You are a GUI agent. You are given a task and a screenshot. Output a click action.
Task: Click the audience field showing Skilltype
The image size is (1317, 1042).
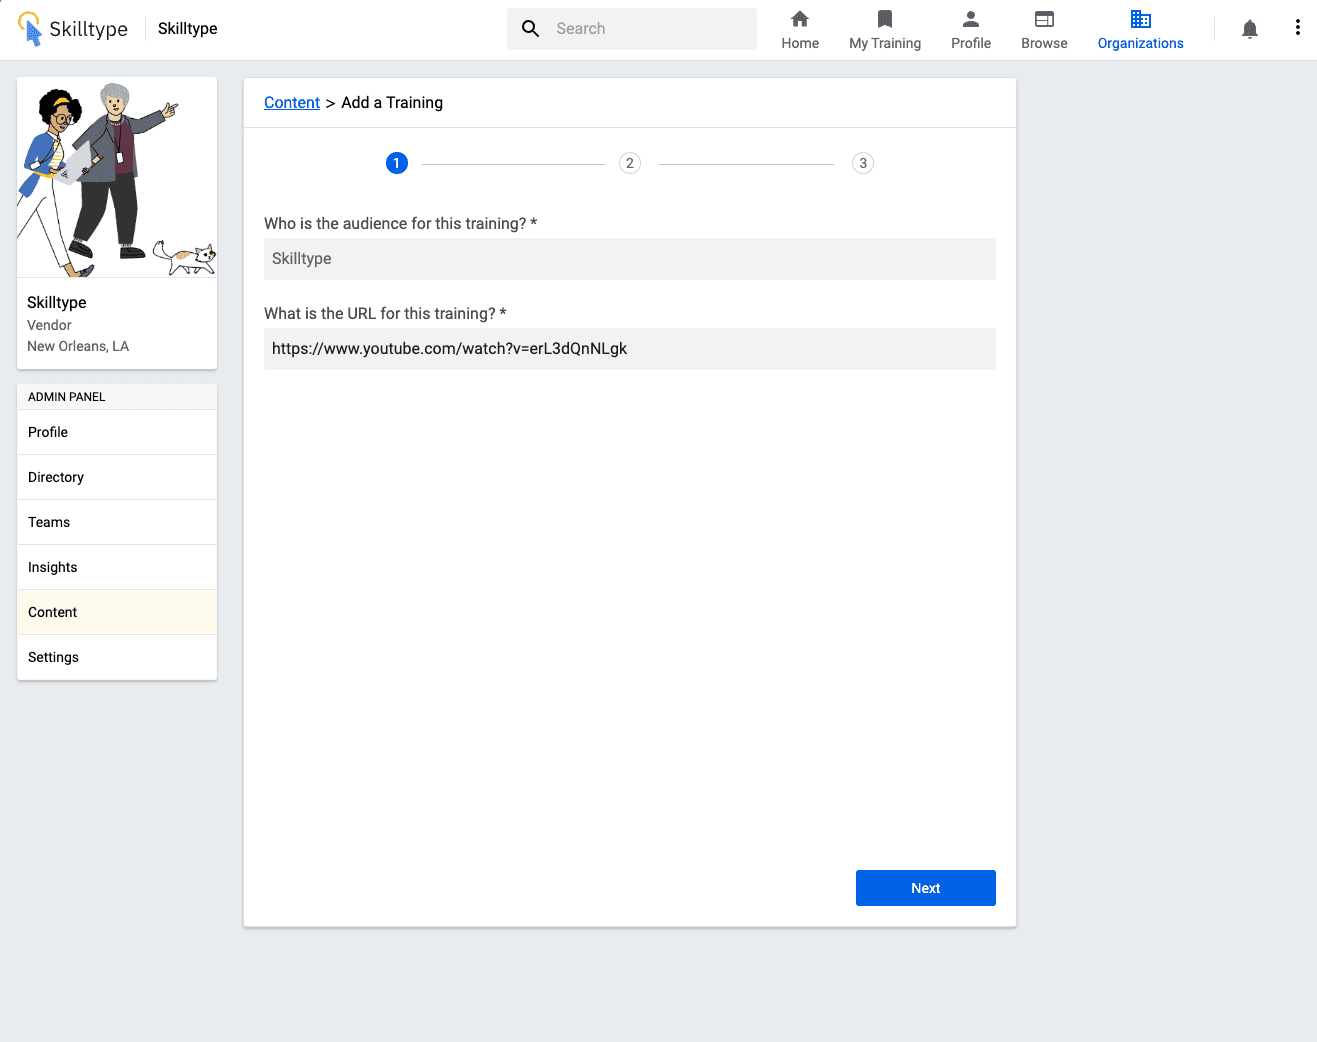coord(630,259)
